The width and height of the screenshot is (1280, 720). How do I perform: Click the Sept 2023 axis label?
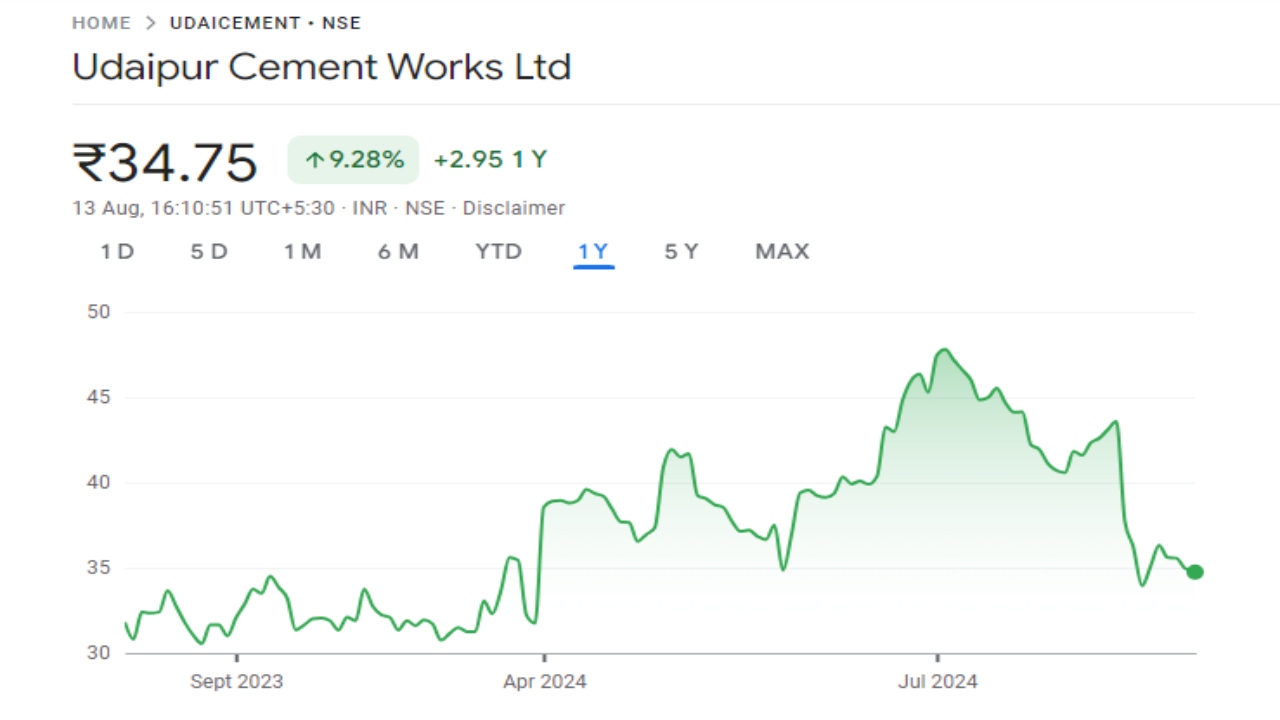pos(236,682)
